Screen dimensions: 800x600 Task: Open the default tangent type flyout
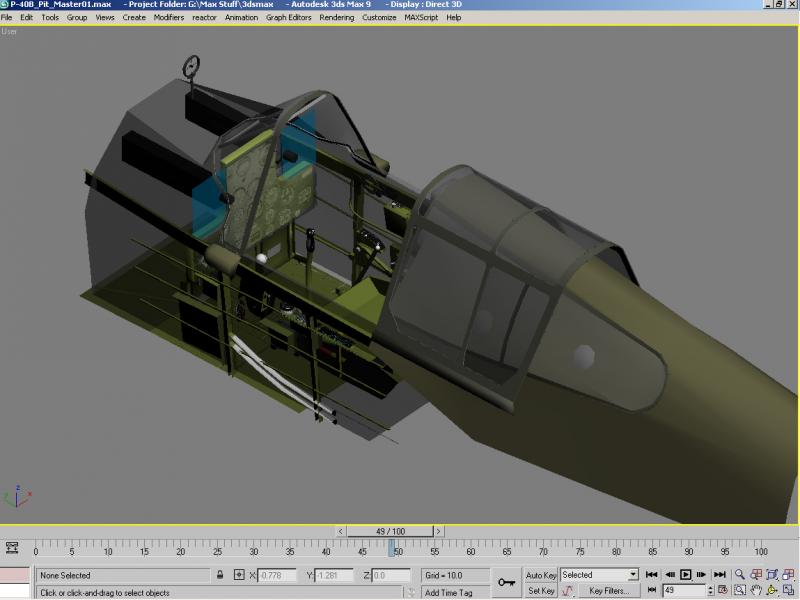click(x=568, y=591)
